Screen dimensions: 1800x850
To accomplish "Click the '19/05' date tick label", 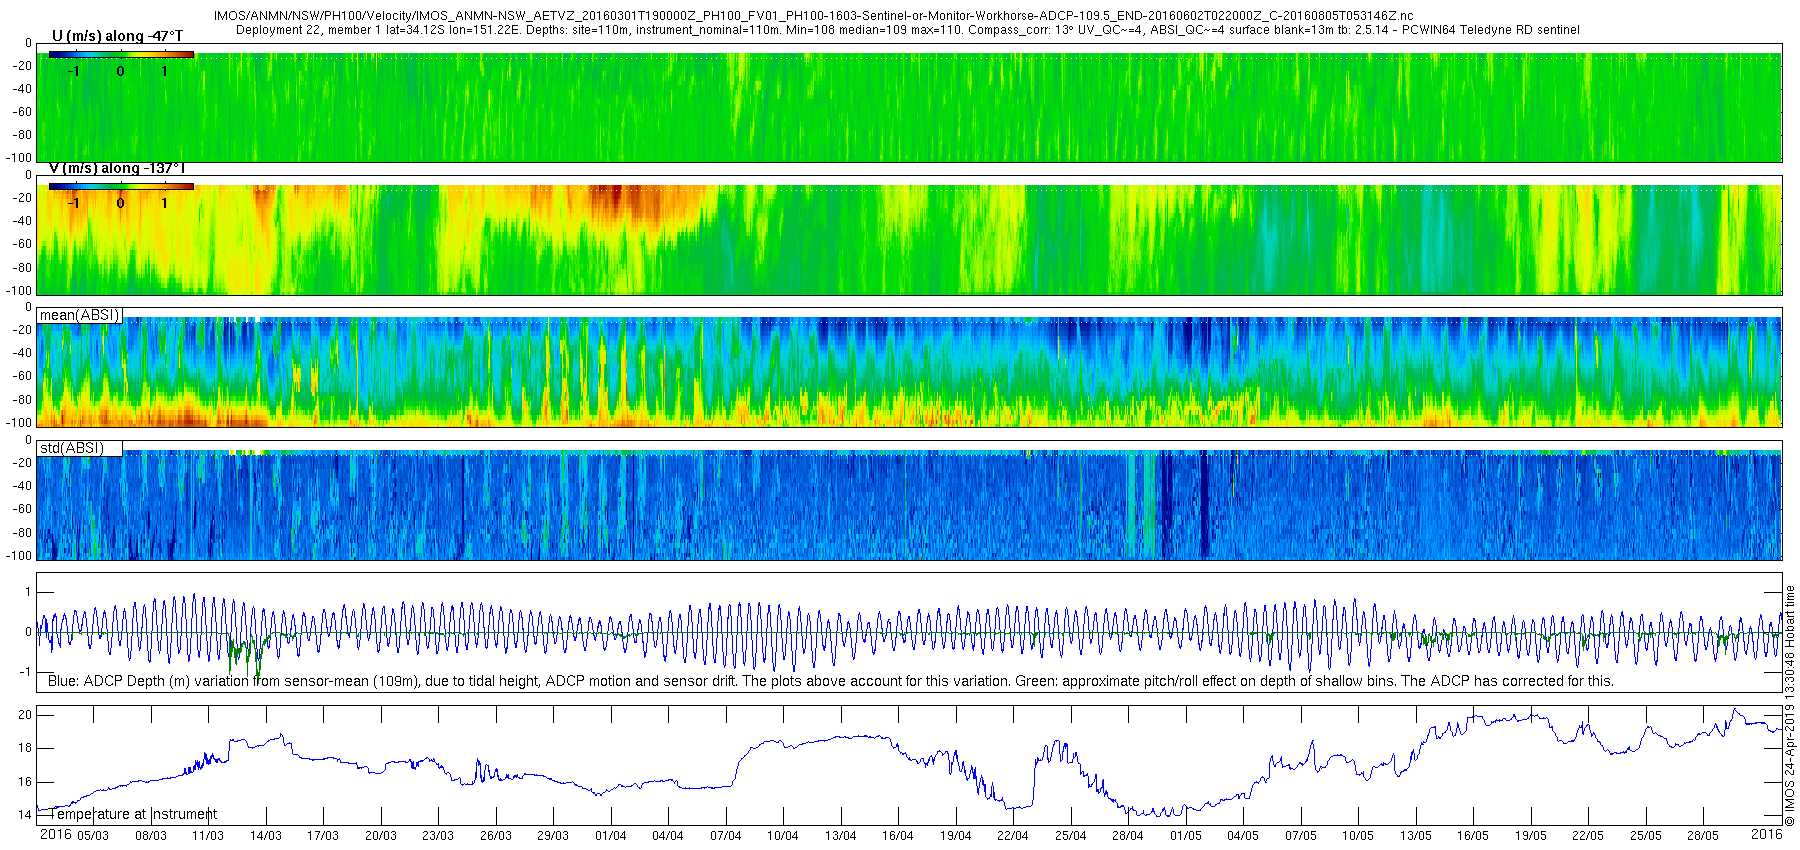I will (x=1531, y=836).
